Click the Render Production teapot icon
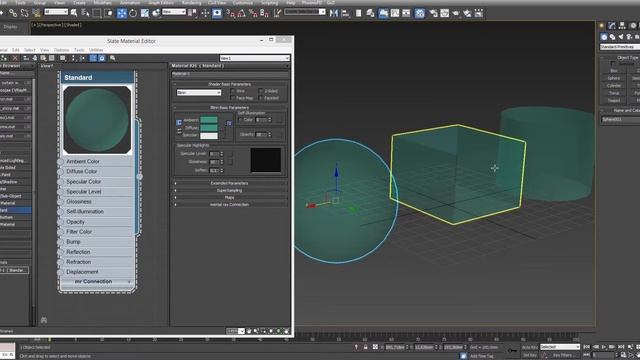 tap(456, 13)
